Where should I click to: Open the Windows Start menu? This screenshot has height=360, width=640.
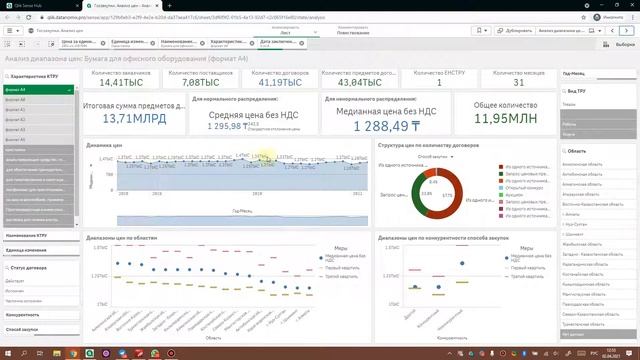pos(7,353)
